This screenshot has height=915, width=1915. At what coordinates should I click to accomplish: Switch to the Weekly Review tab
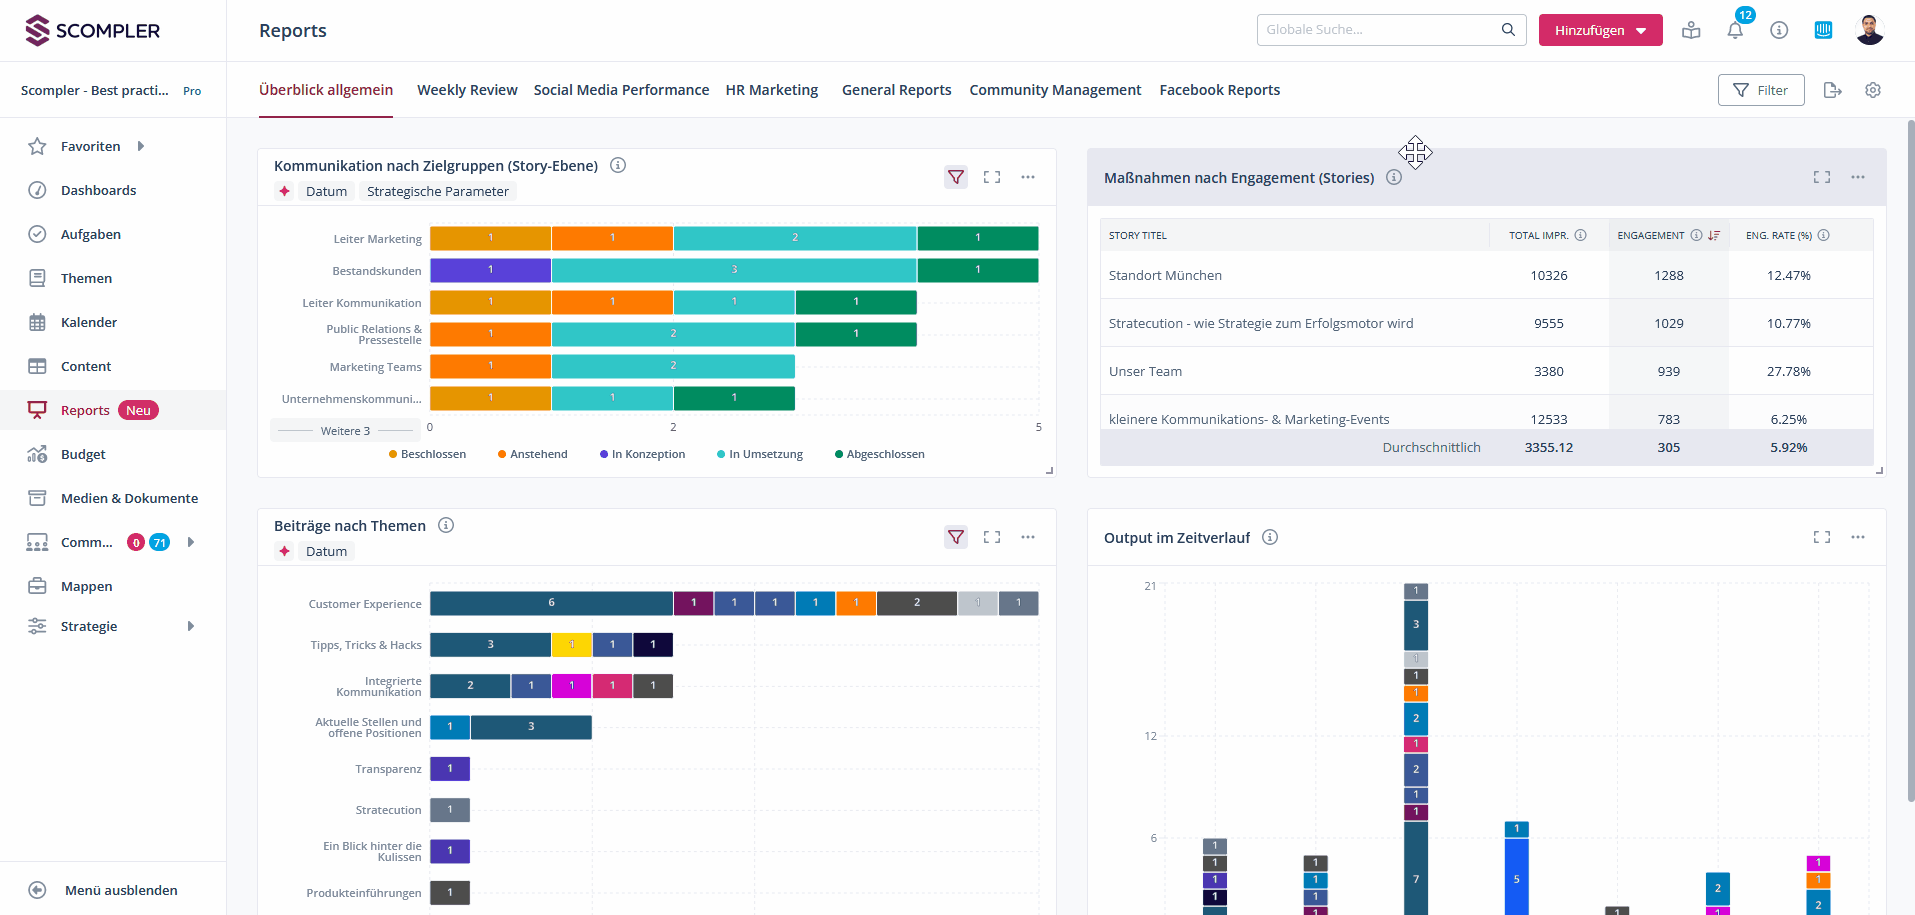467,90
